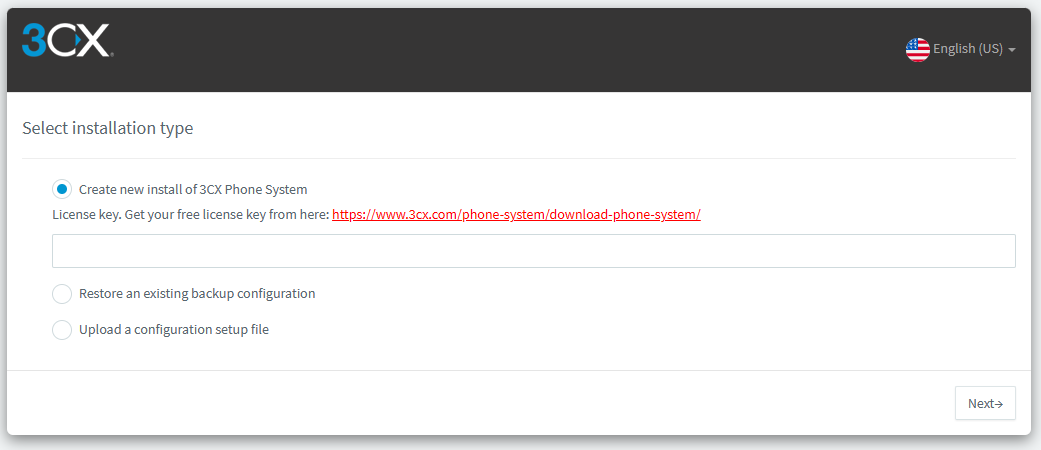Click the 'Select installation type' heading
This screenshot has width=1041, height=450.
pos(108,128)
